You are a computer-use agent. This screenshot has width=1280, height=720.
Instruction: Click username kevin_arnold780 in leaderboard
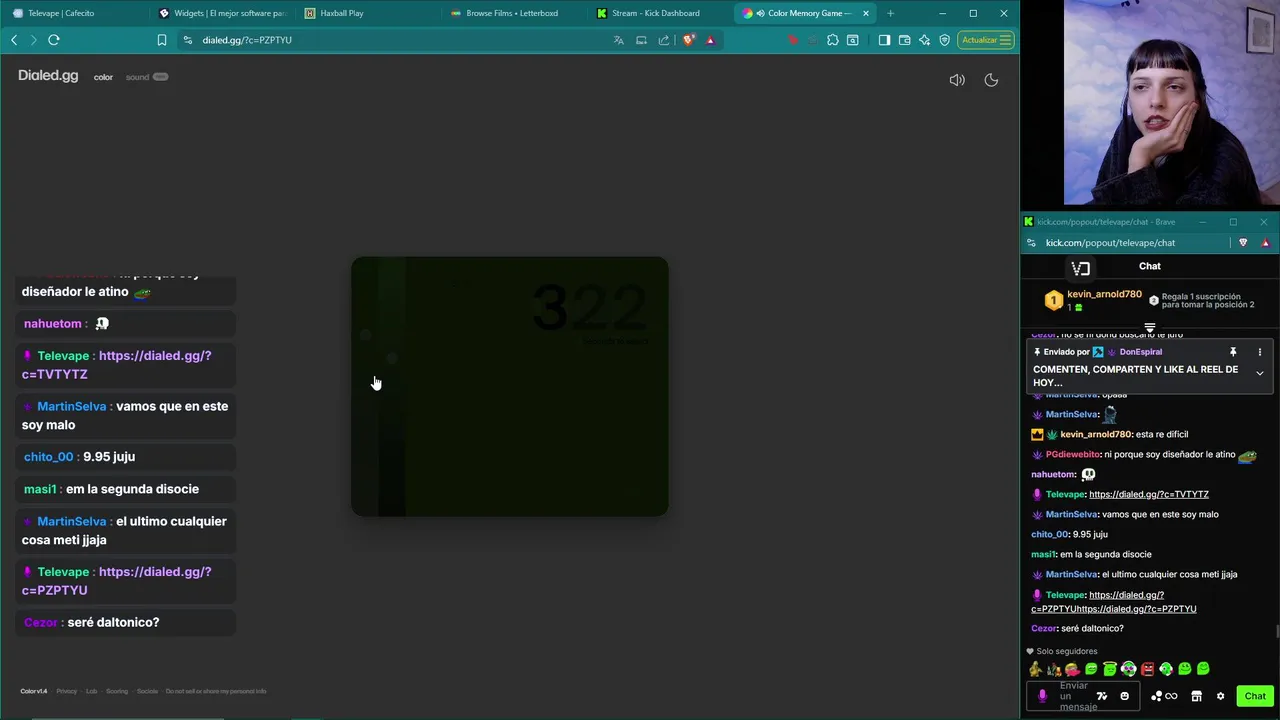tap(1104, 294)
